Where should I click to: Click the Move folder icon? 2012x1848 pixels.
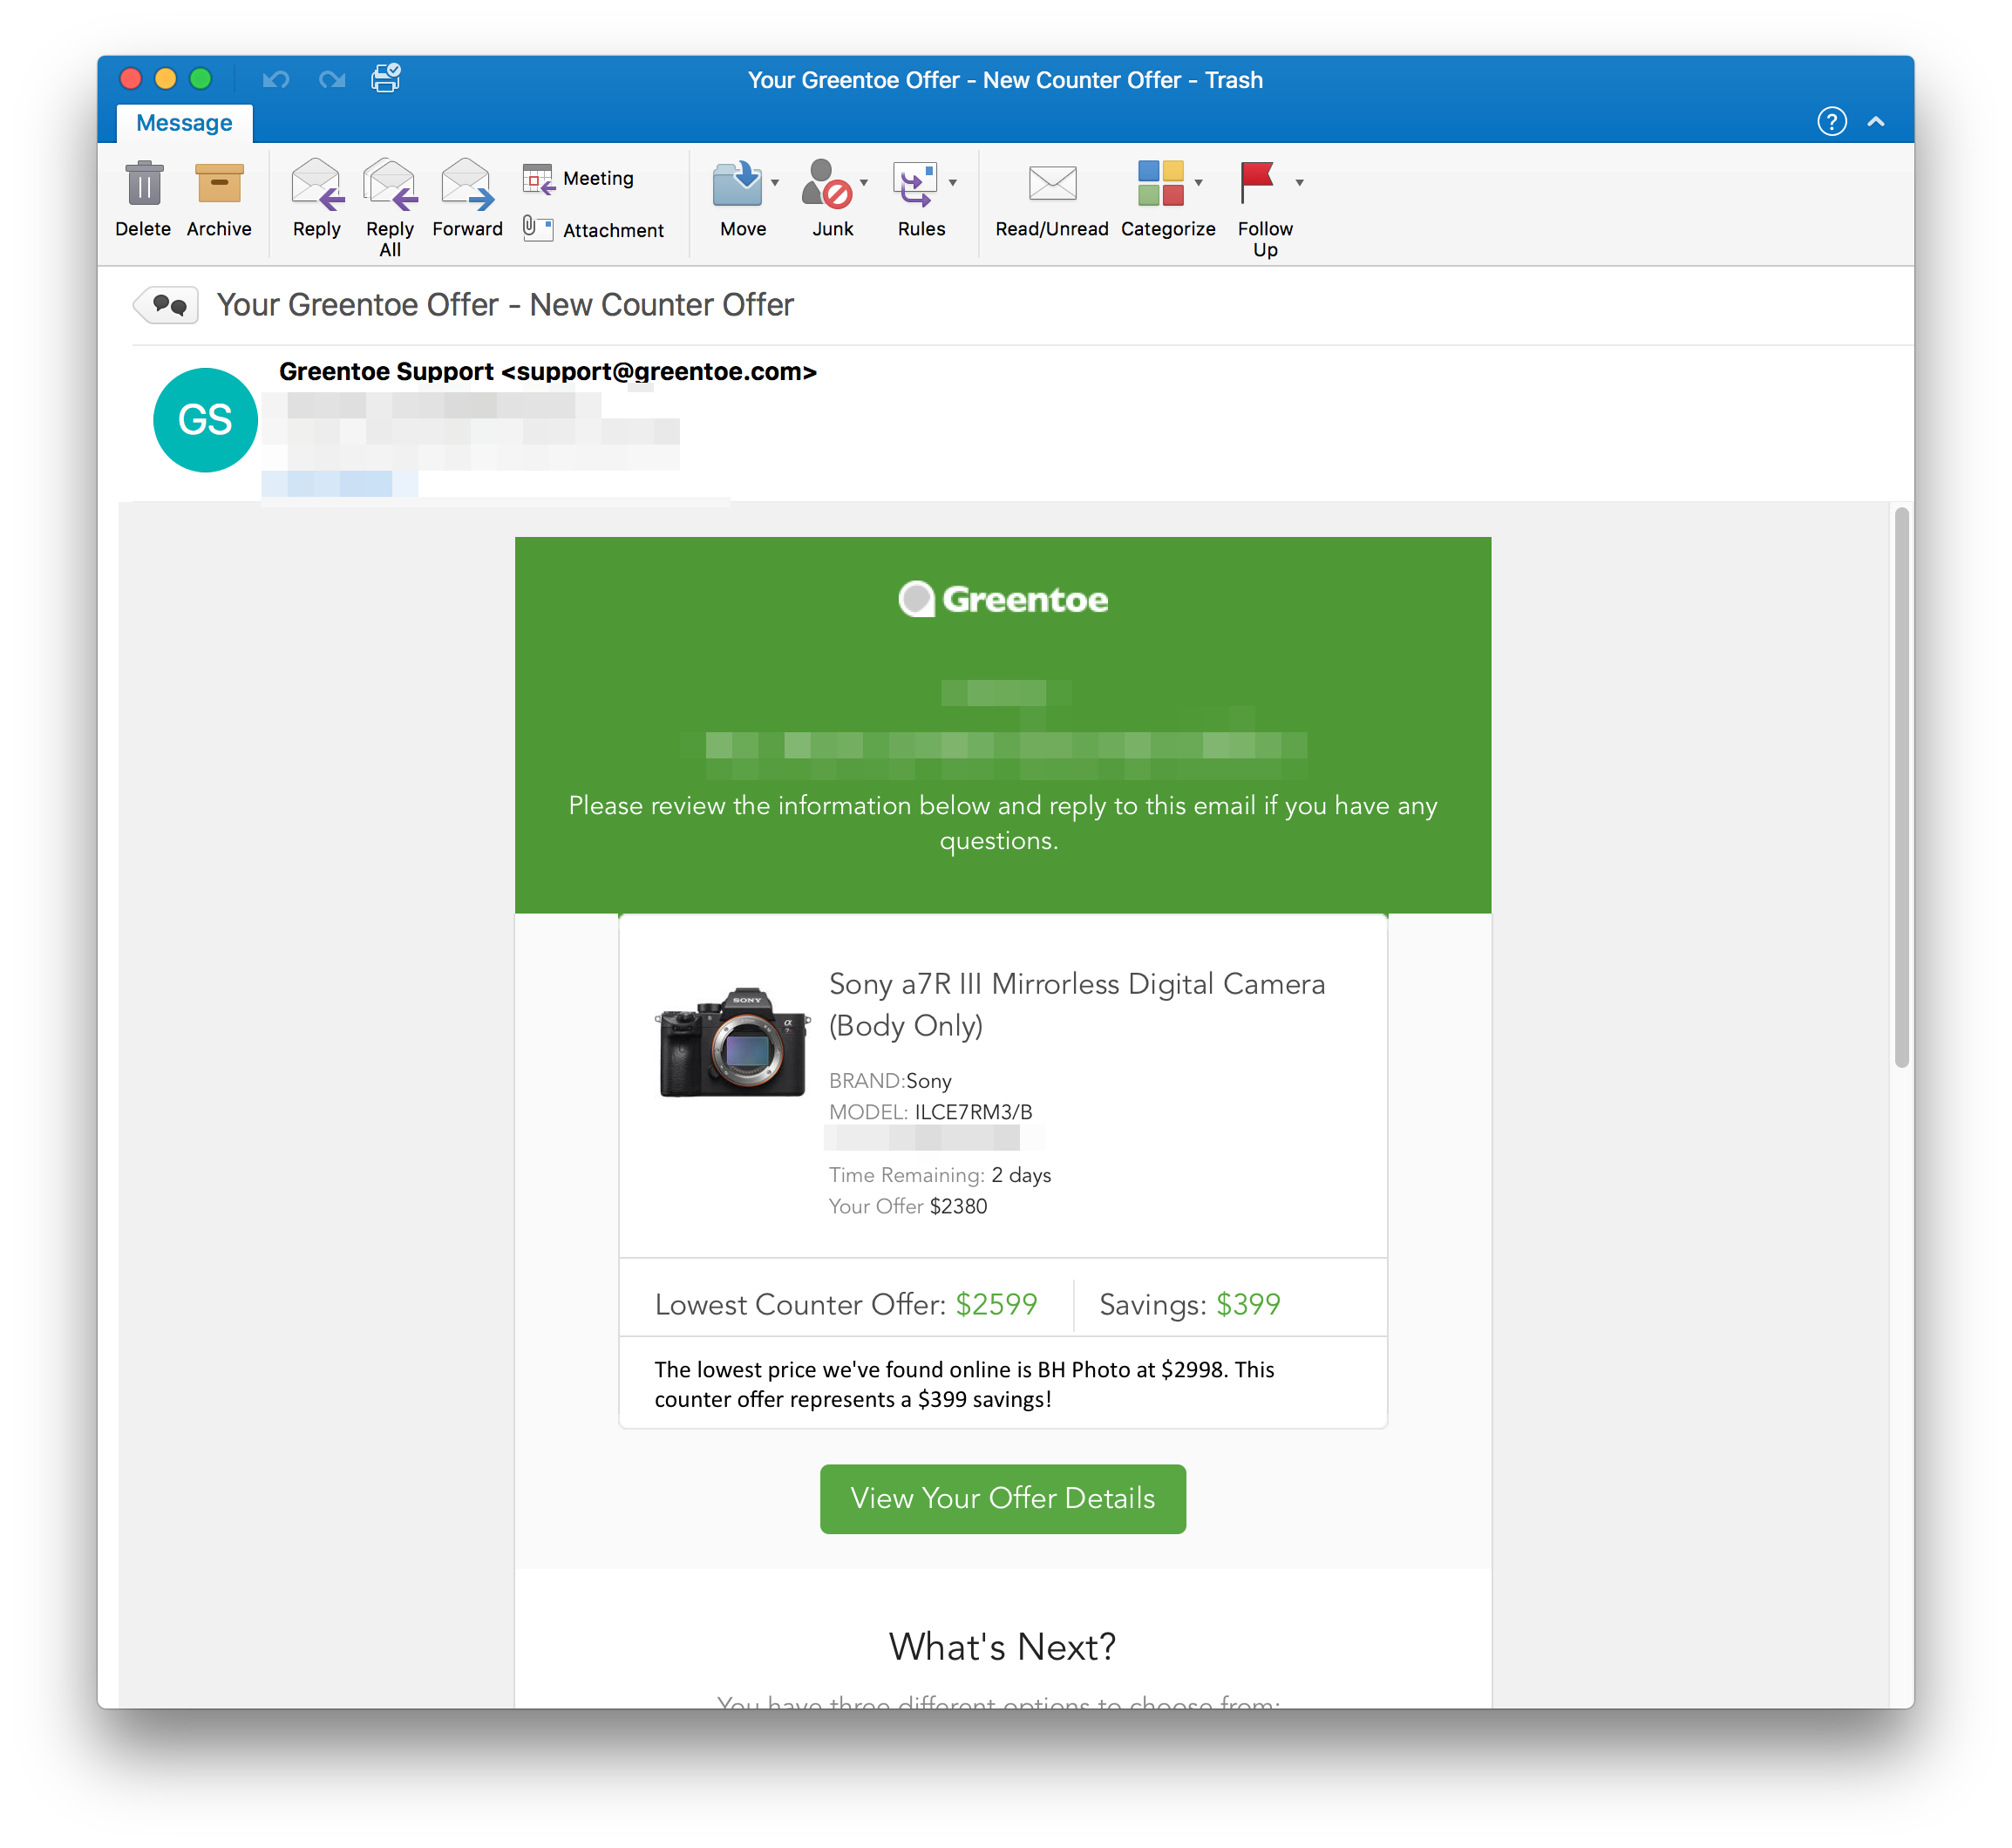(x=737, y=185)
